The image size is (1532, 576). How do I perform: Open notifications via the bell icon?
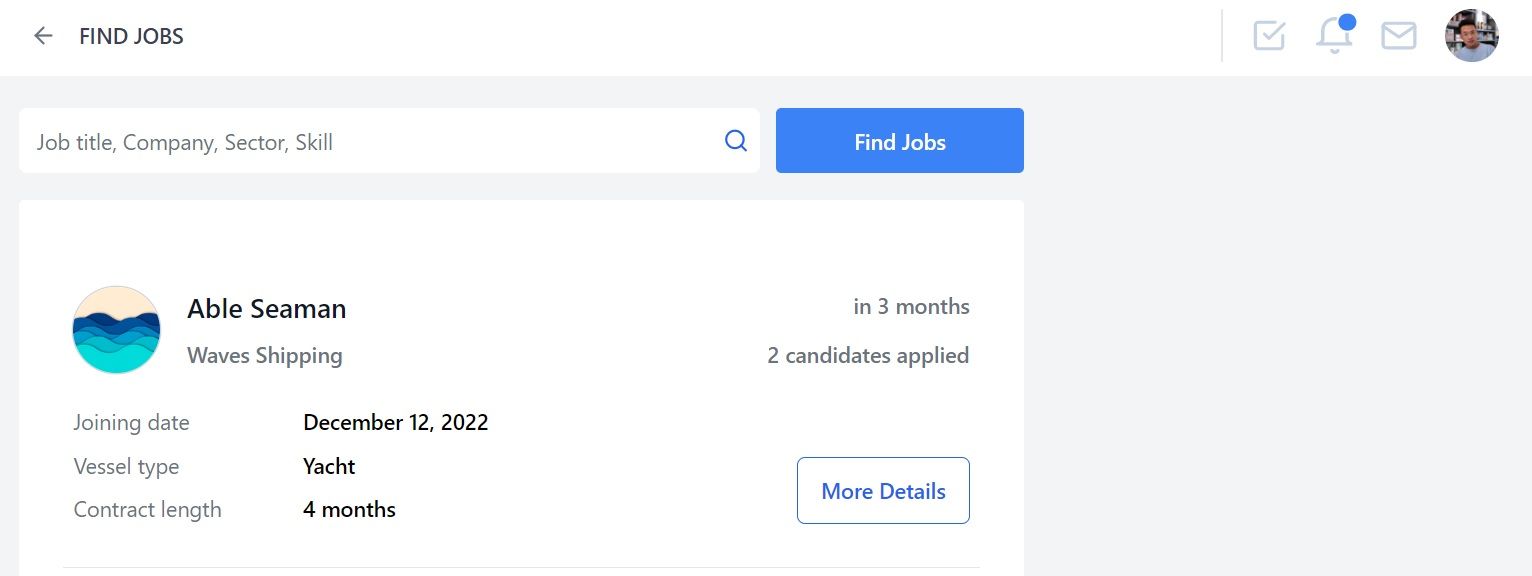1333,36
